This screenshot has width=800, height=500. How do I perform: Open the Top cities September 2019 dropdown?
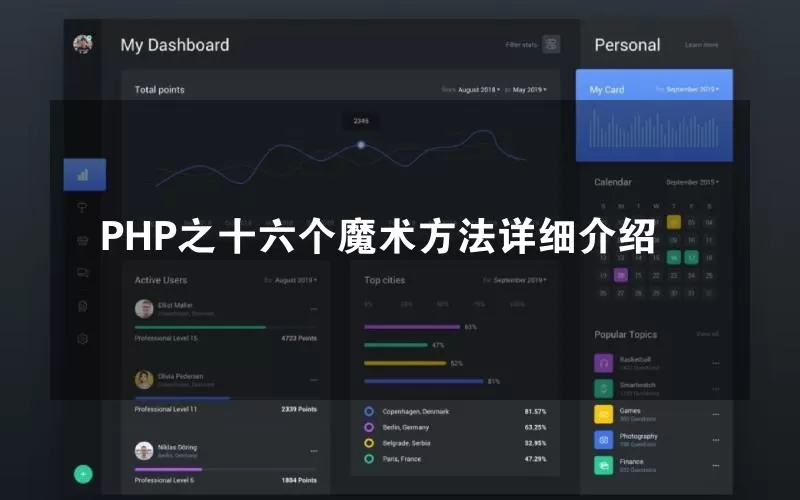(x=520, y=280)
